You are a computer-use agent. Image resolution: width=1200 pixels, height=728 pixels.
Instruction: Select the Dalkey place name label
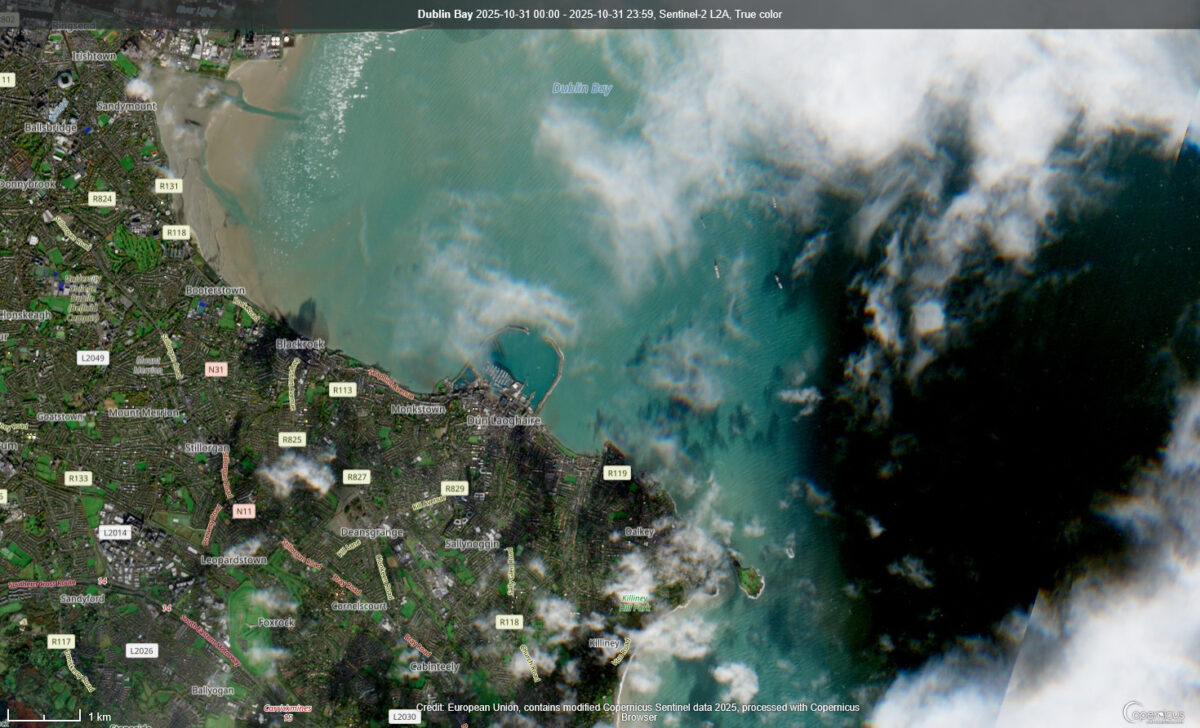[x=640, y=529]
